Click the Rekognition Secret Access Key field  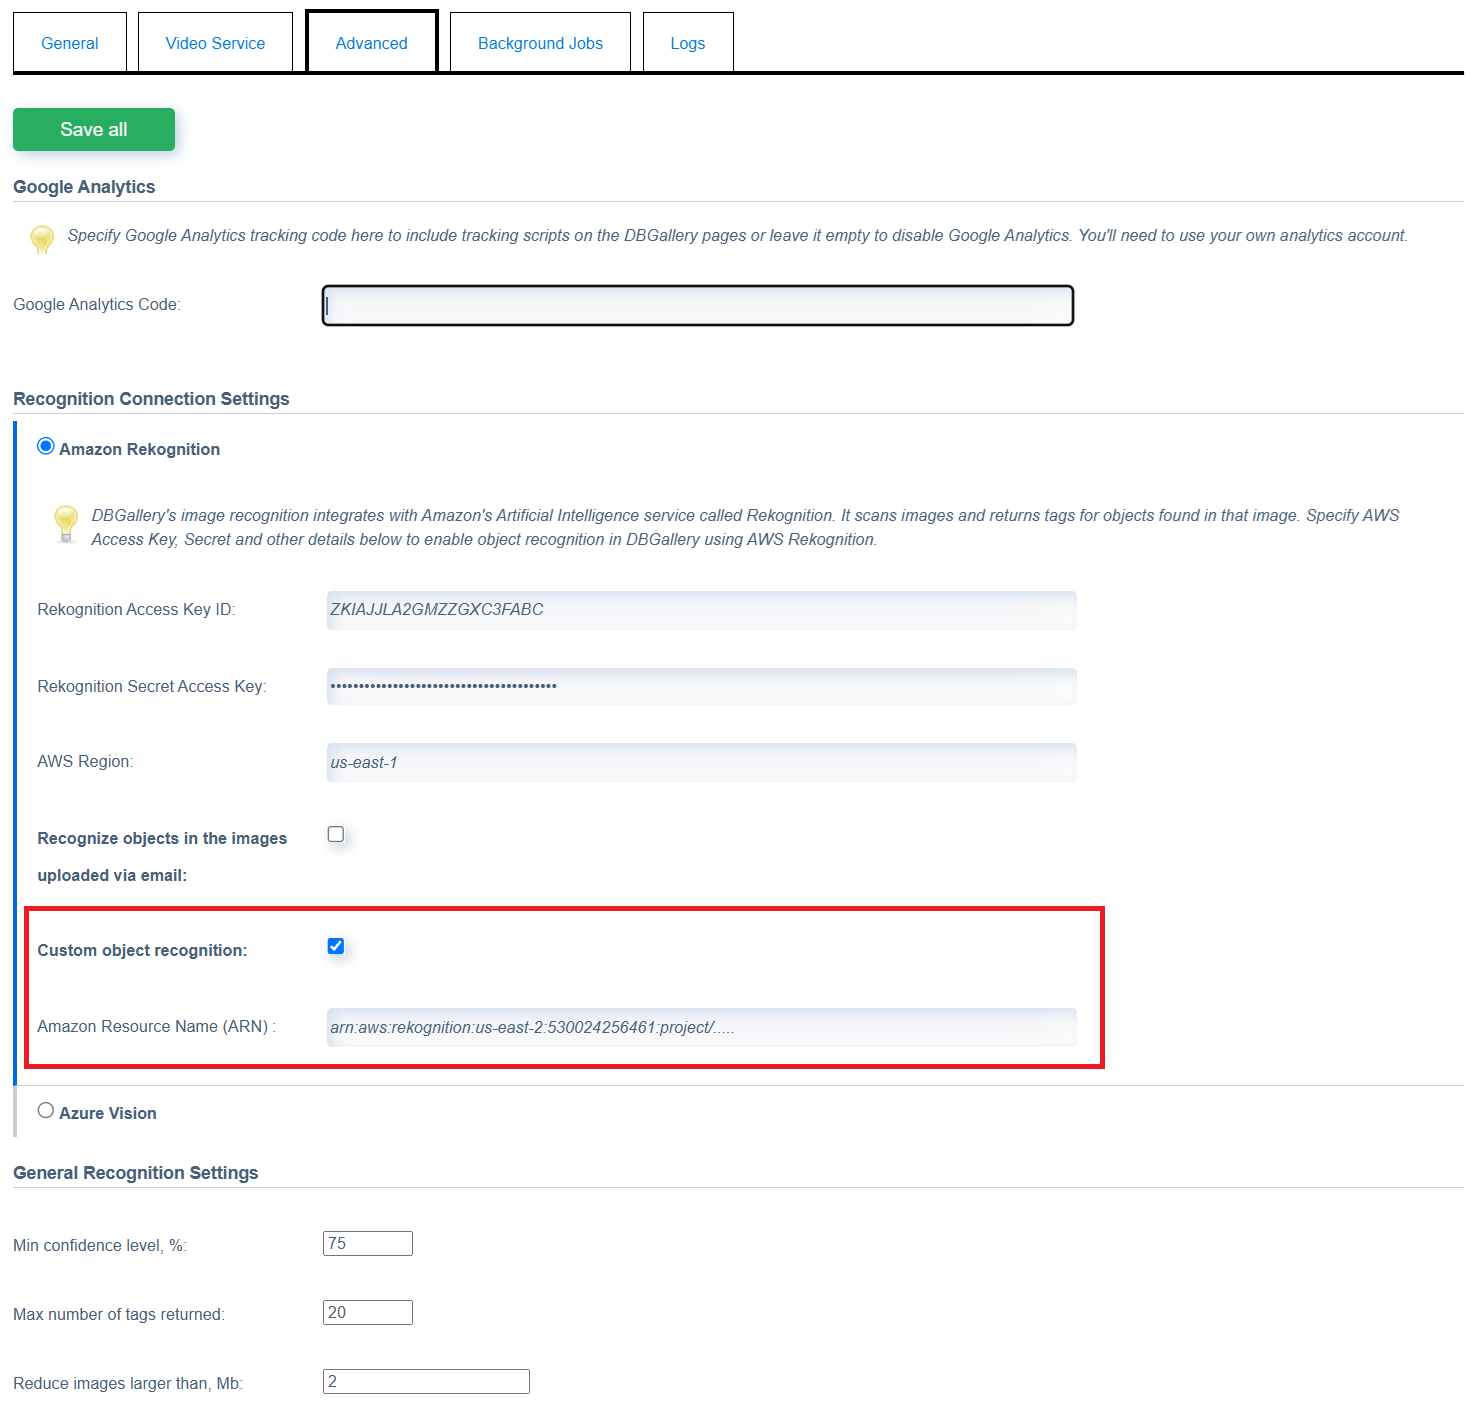[702, 686]
